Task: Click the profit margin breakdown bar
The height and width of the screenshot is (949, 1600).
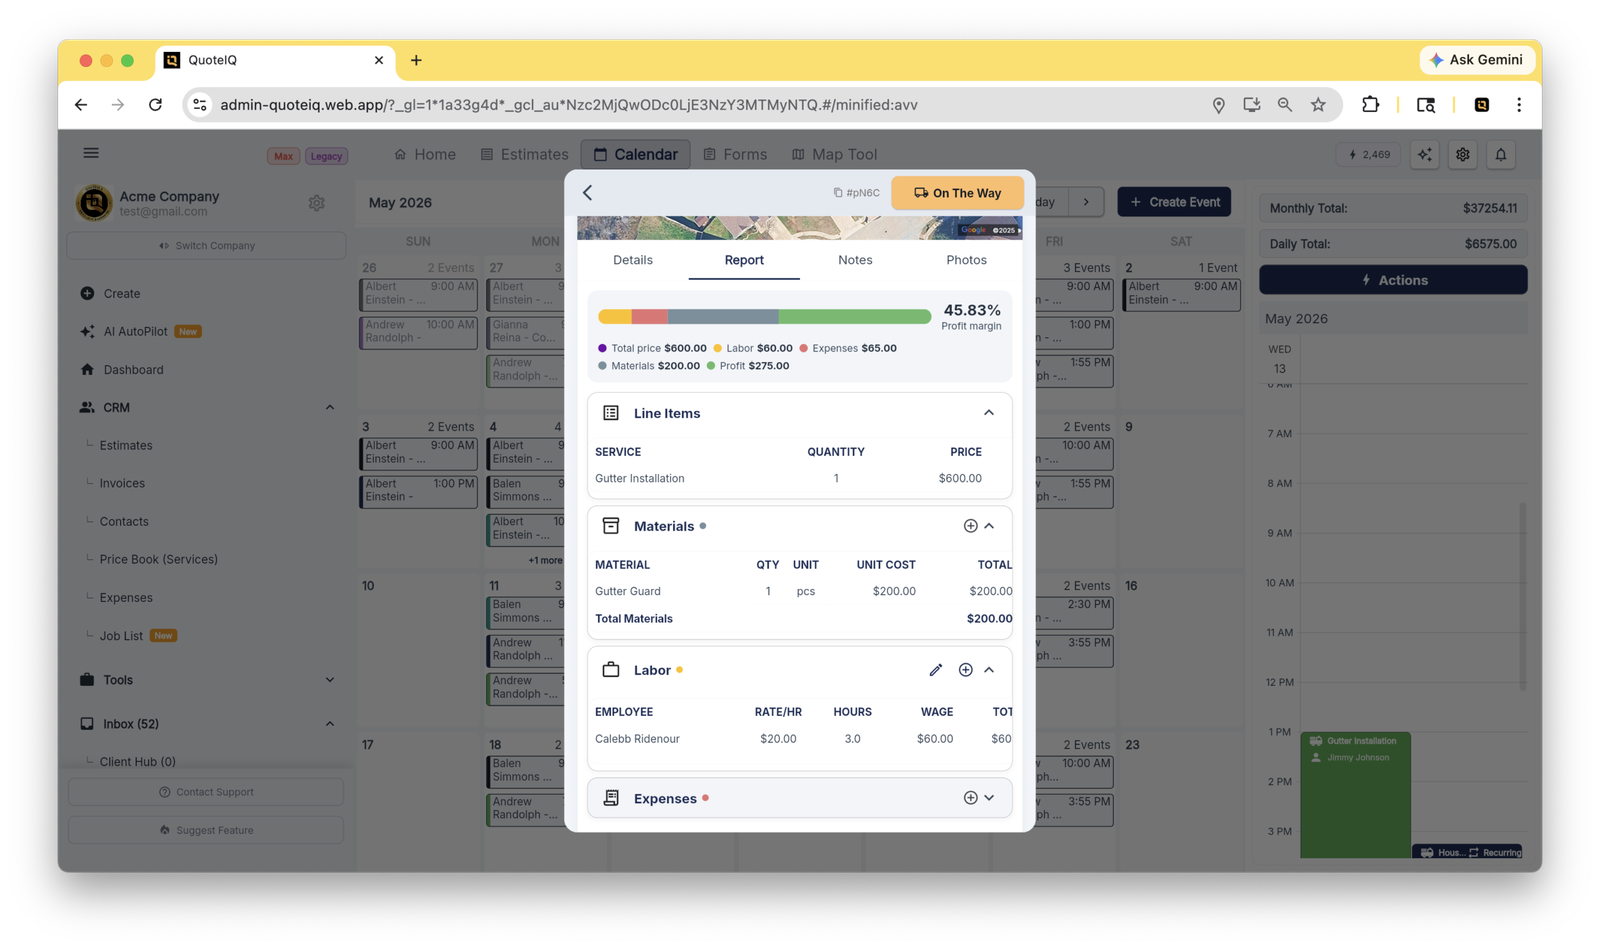Action: [x=764, y=317]
